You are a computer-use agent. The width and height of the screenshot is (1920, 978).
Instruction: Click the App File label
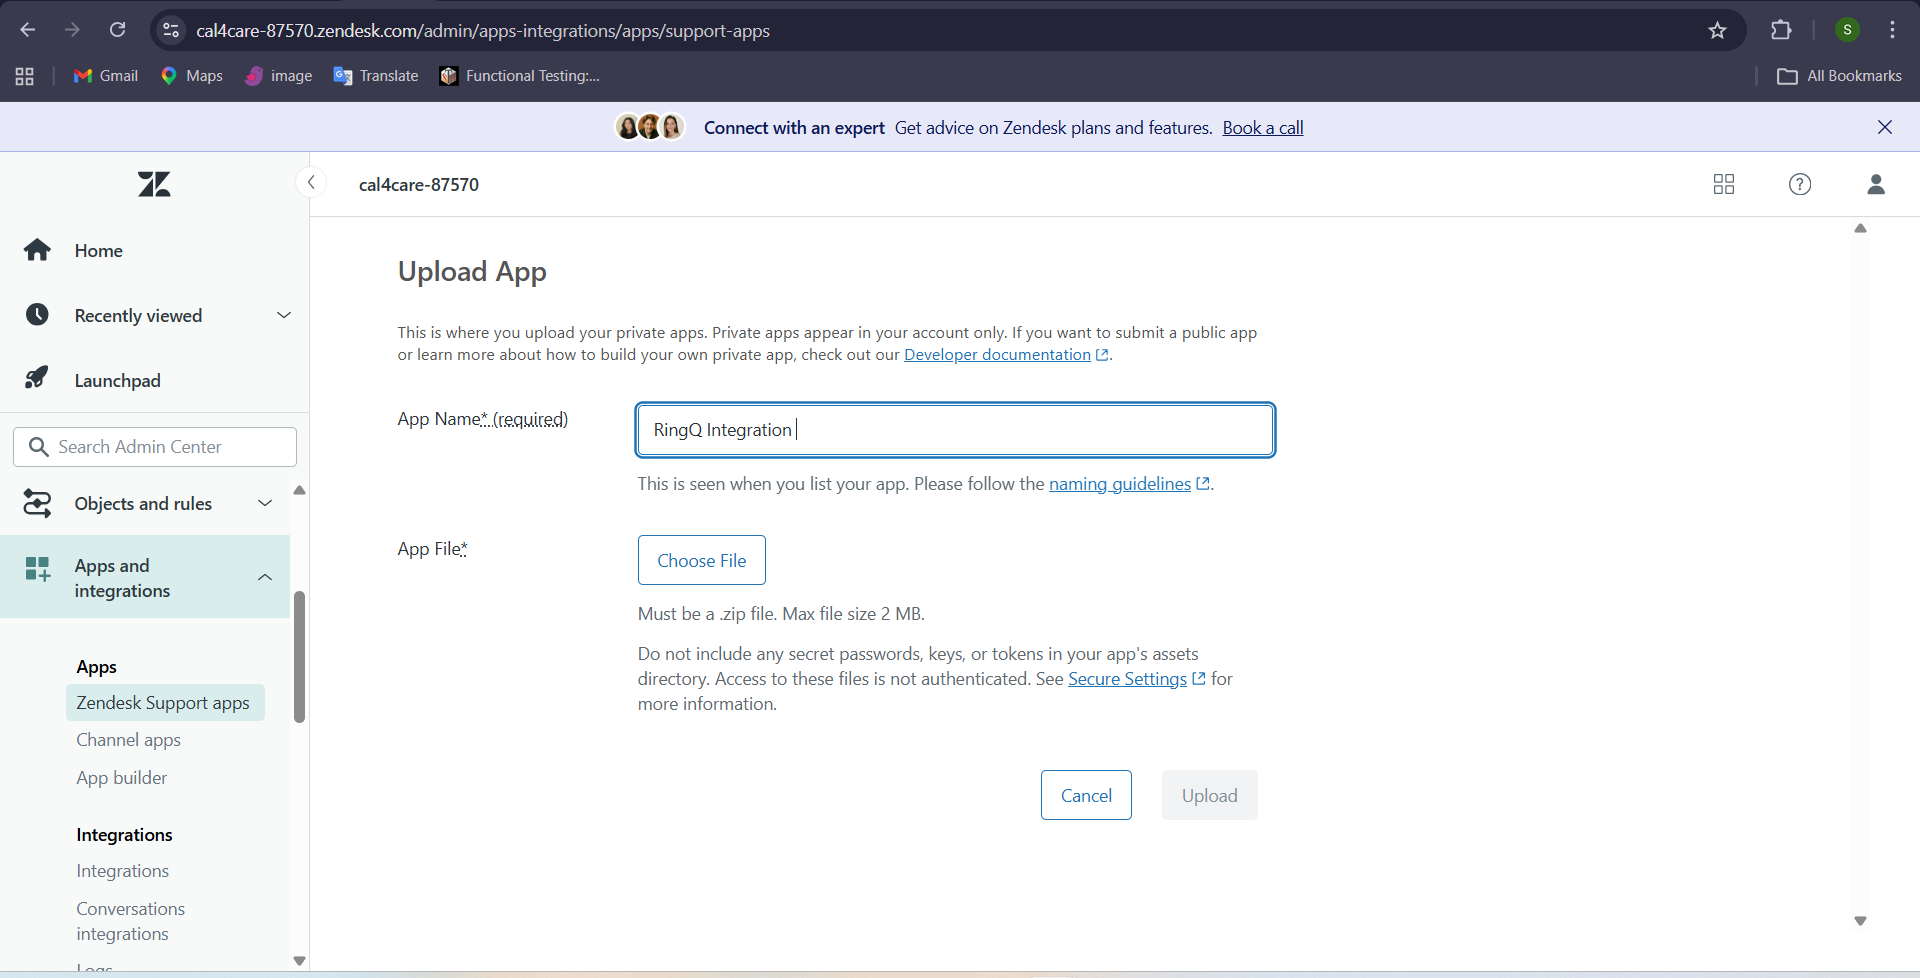(432, 549)
